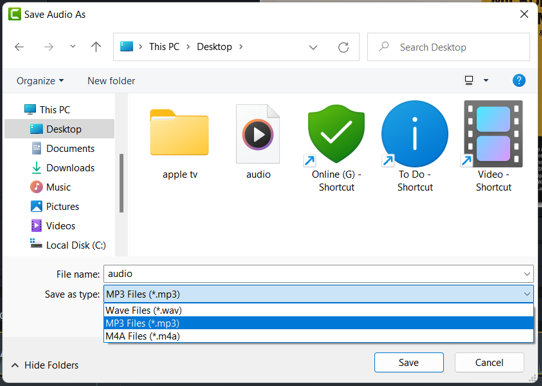Choose M4A Files (*.m4a) format
The image size is (542, 386).
click(x=318, y=336)
